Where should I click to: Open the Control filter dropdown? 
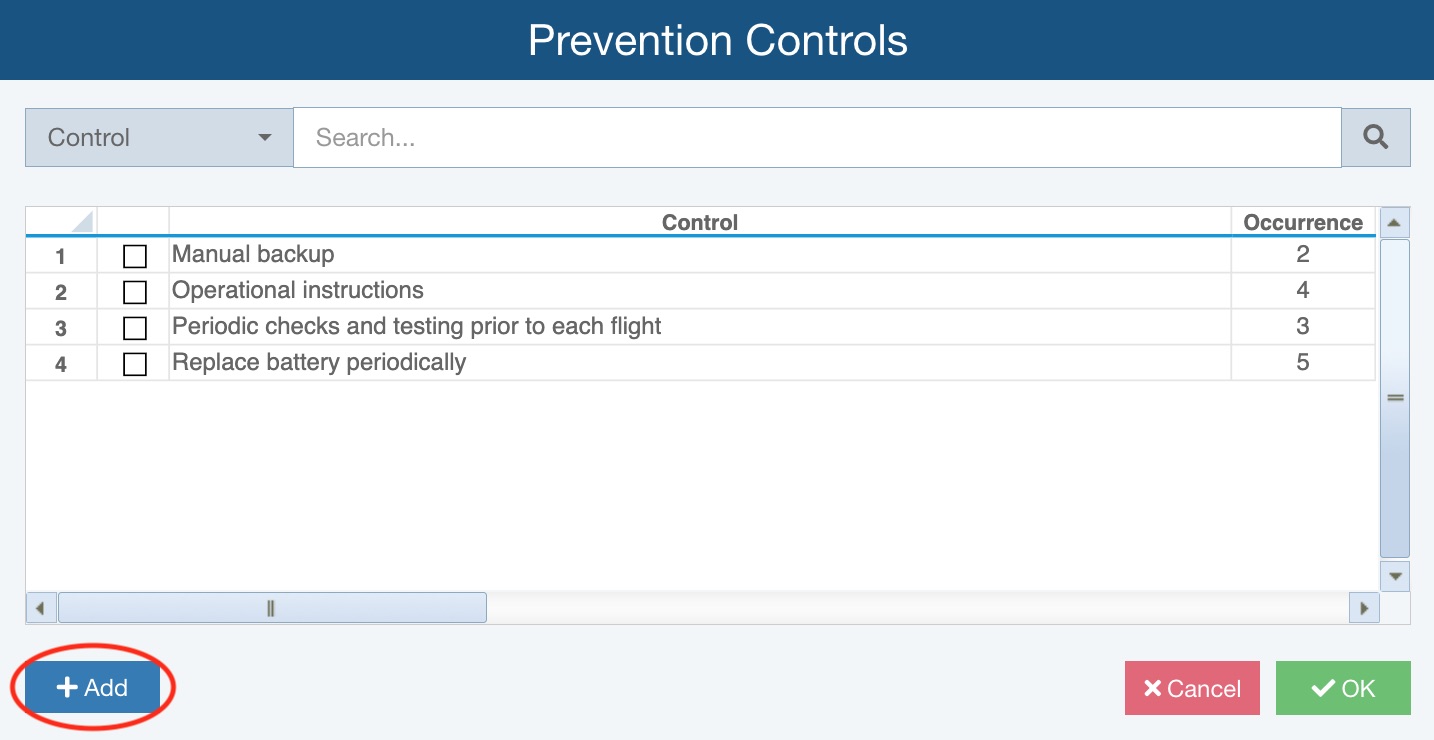click(159, 138)
